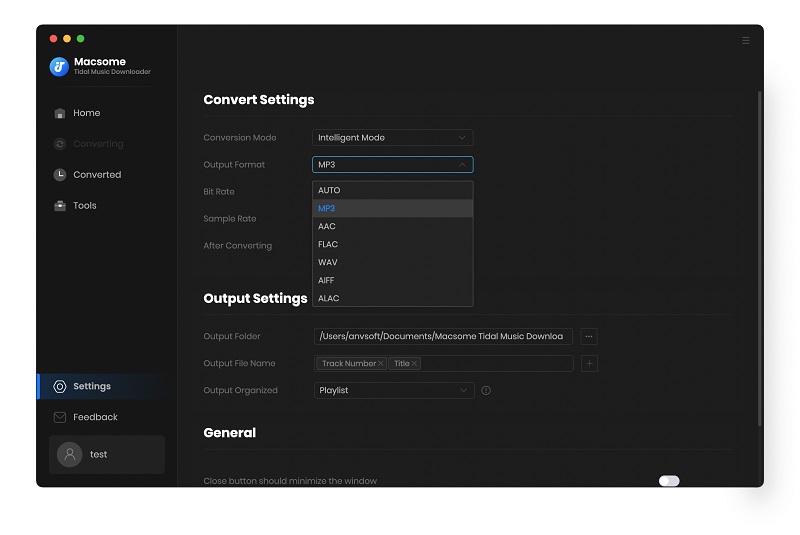Select ALAC output format
The height and width of the screenshot is (535, 800).
pyautogui.click(x=392, y=298)
